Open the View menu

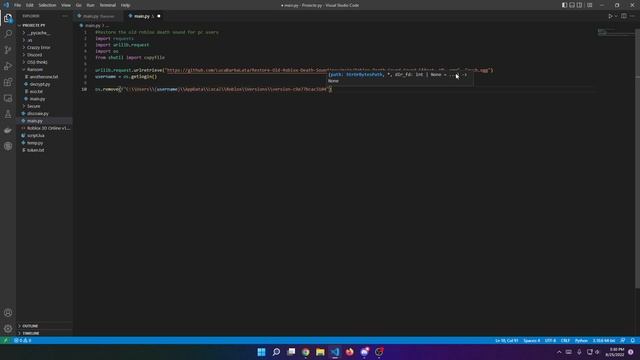[x=66, y=5]
